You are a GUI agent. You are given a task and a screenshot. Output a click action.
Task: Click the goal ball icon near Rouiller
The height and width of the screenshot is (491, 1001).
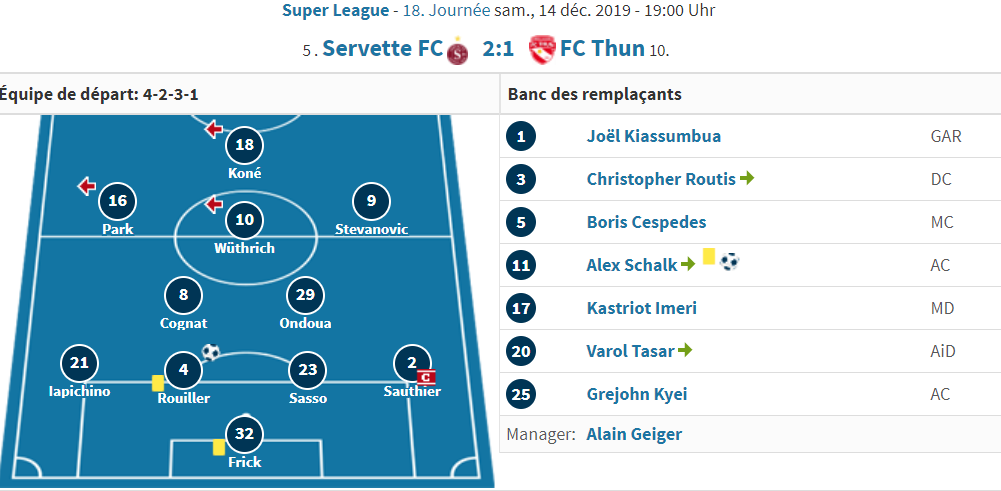tap(211, 352)
